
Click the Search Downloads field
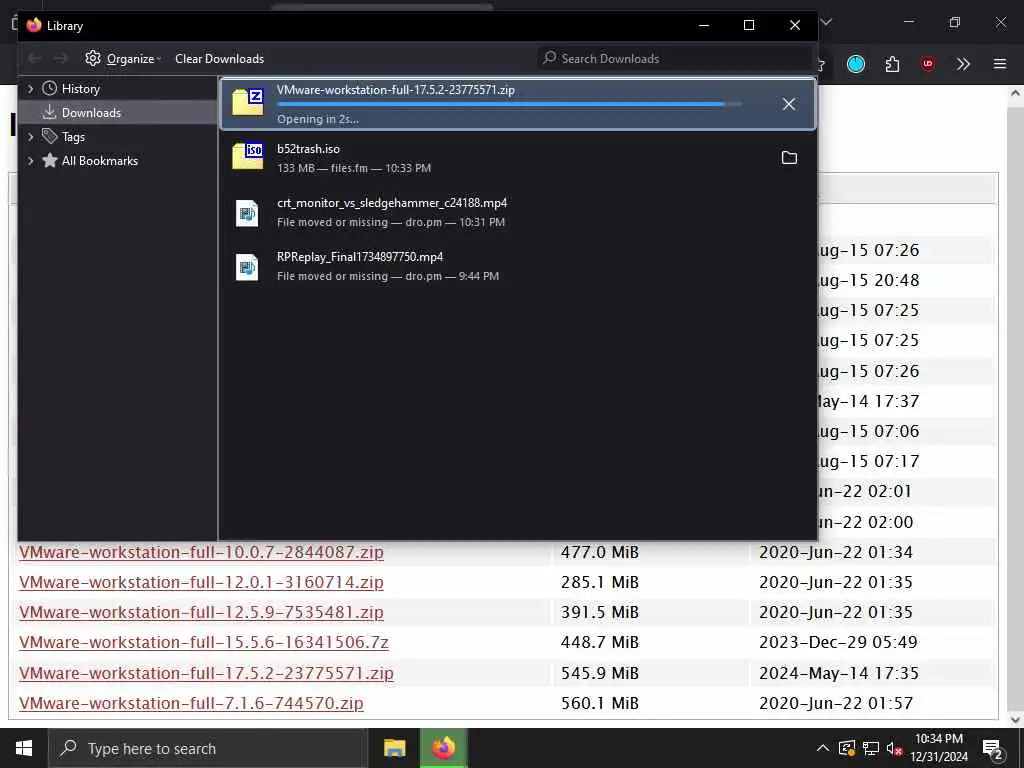click(x=674, y=59)
